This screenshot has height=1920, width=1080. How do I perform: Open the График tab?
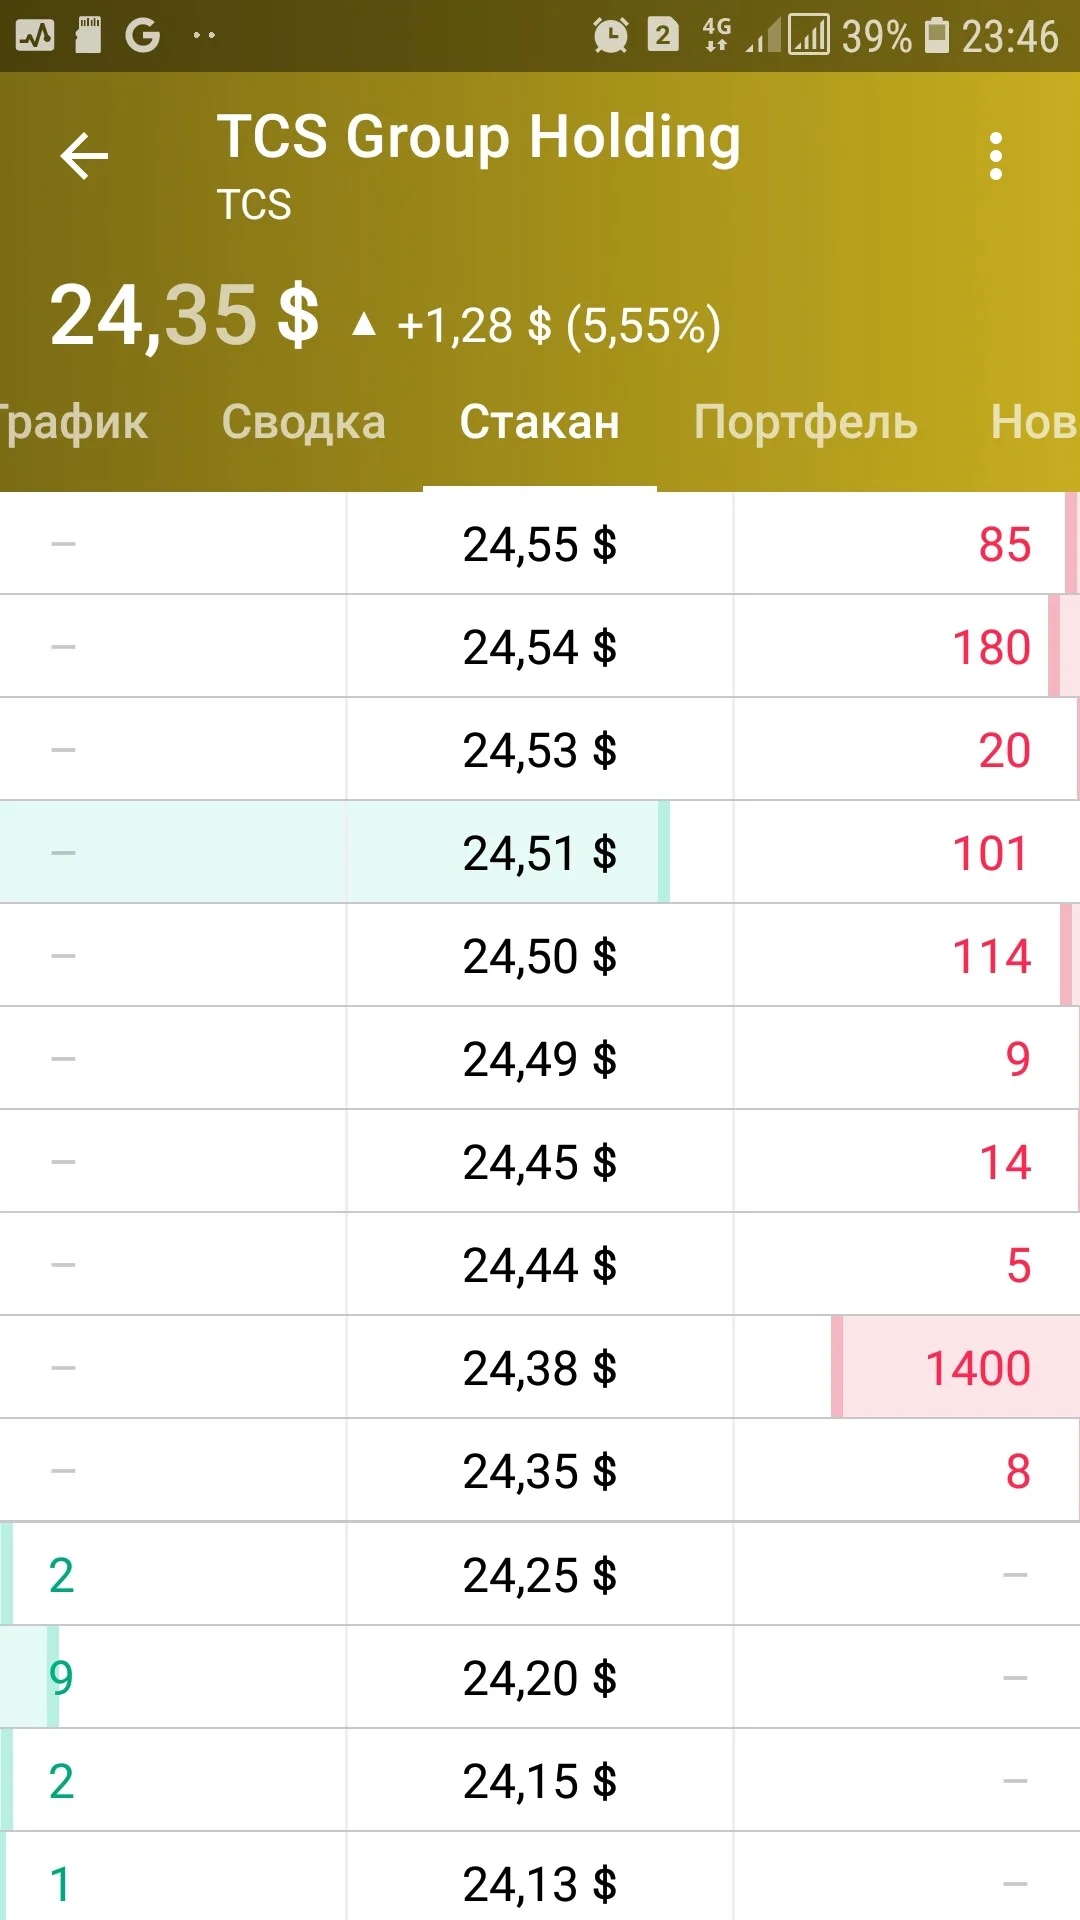click(x=72, y=422)
